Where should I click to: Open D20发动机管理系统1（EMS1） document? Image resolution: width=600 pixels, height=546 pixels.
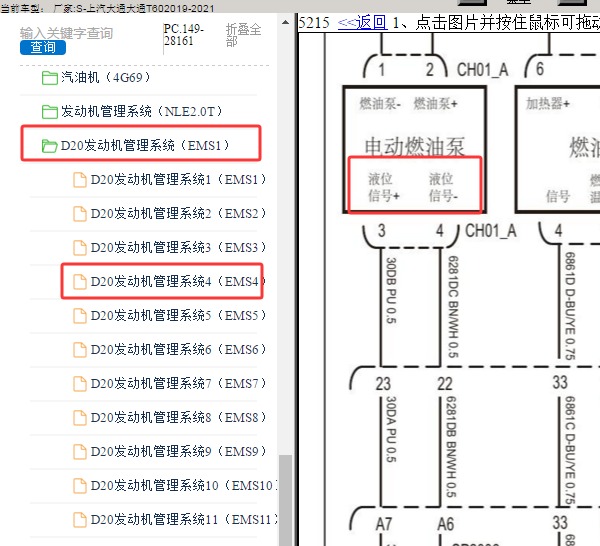click(x=178, y=179)
